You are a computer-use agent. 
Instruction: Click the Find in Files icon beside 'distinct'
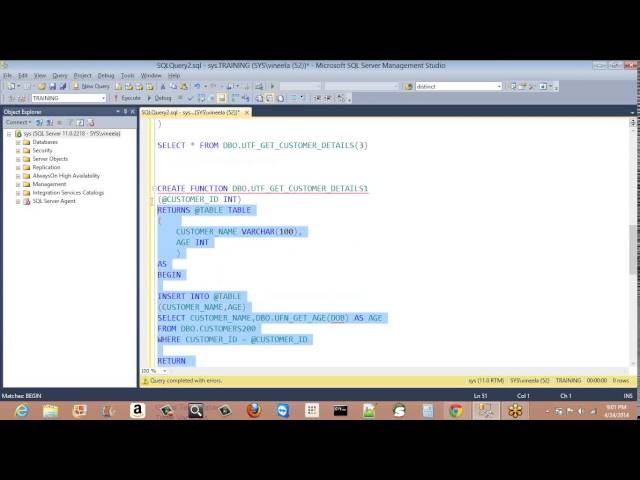click(x=408, y=87)
